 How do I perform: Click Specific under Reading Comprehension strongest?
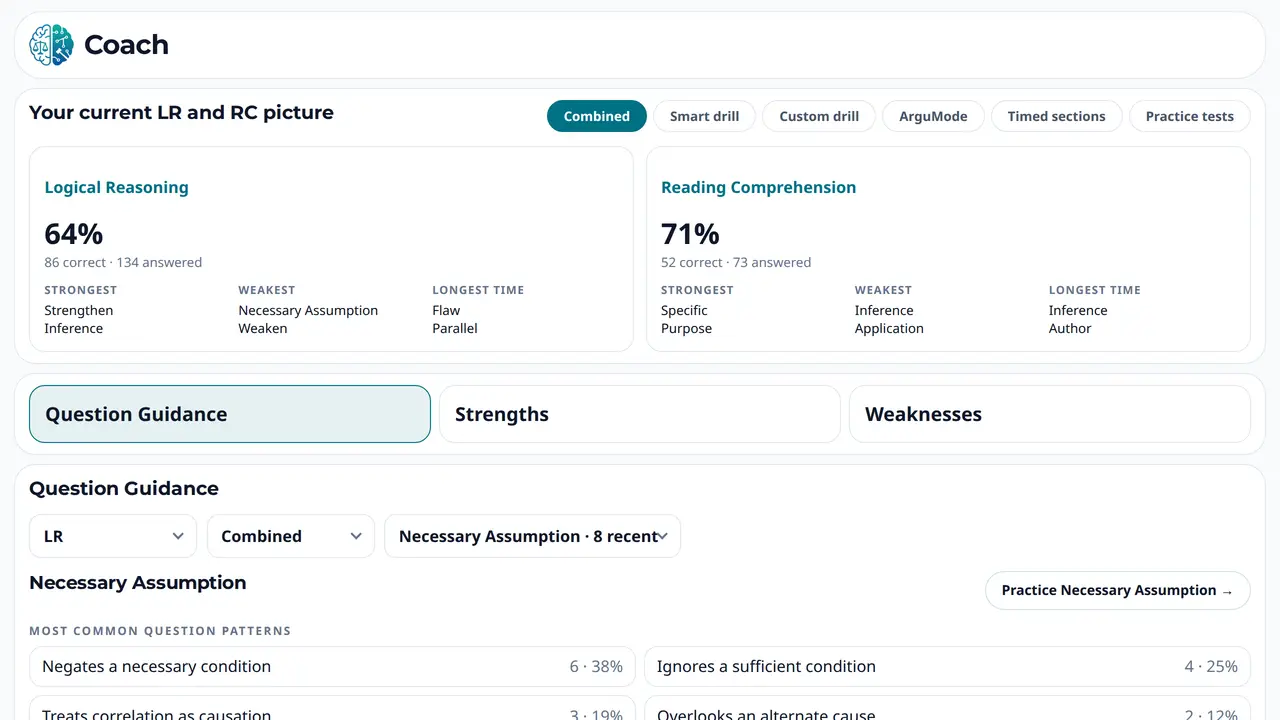click(x=684, y=310)
